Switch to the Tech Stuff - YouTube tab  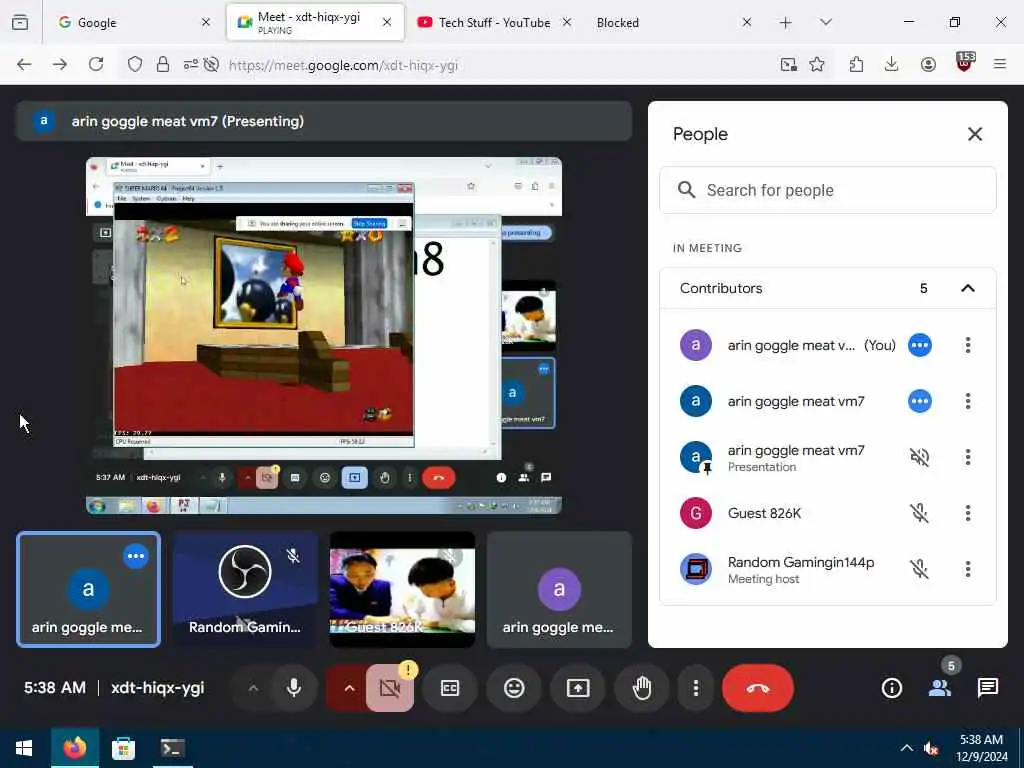[494, 22]
